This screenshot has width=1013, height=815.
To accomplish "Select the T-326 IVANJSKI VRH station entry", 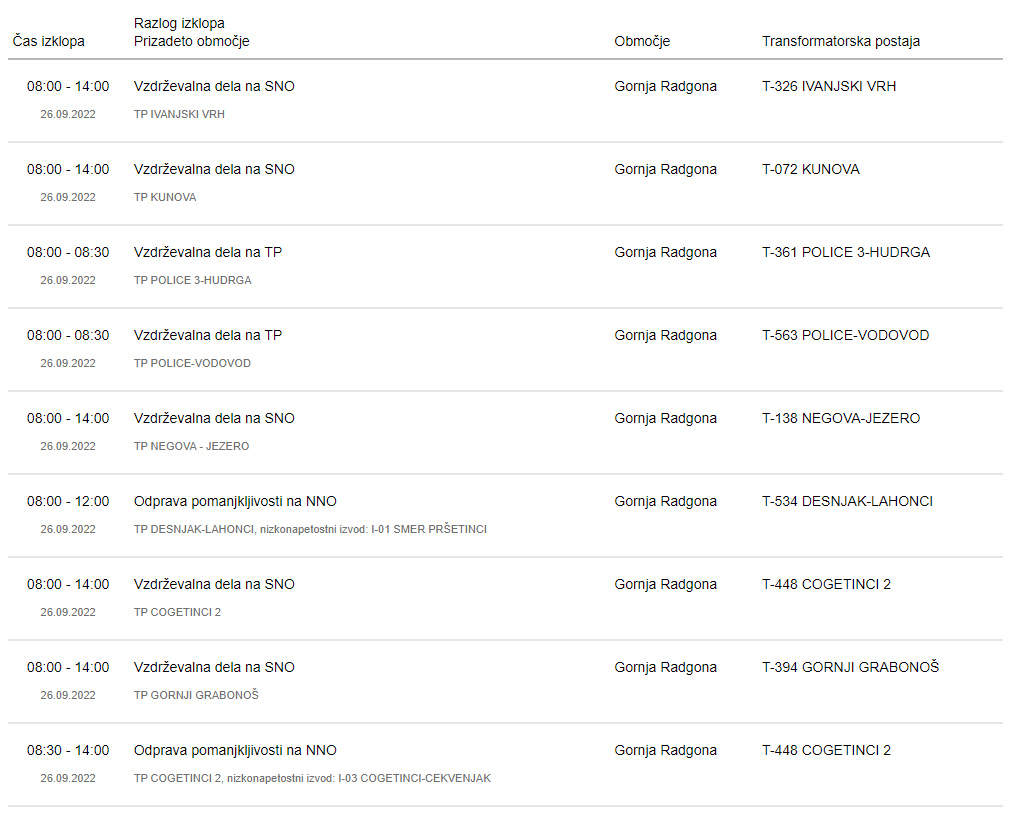I will [829, 86].
